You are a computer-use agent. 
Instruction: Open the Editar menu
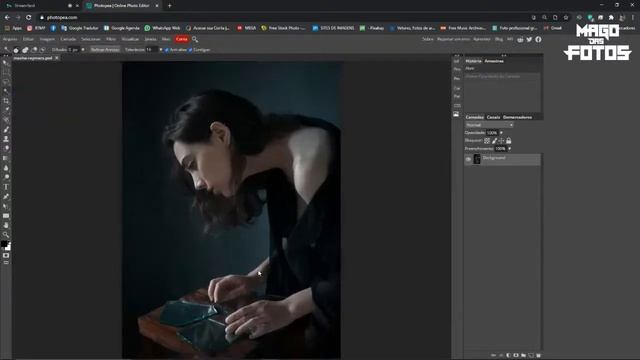click(x=28, y=39)
